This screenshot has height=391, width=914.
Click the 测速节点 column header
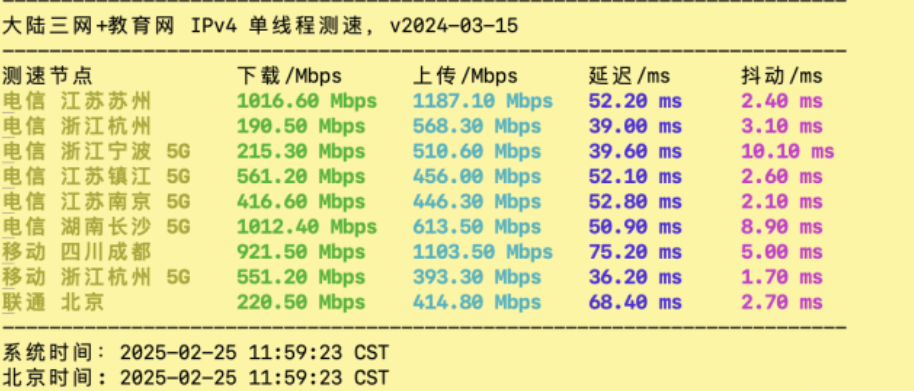(x=48, y=76)
